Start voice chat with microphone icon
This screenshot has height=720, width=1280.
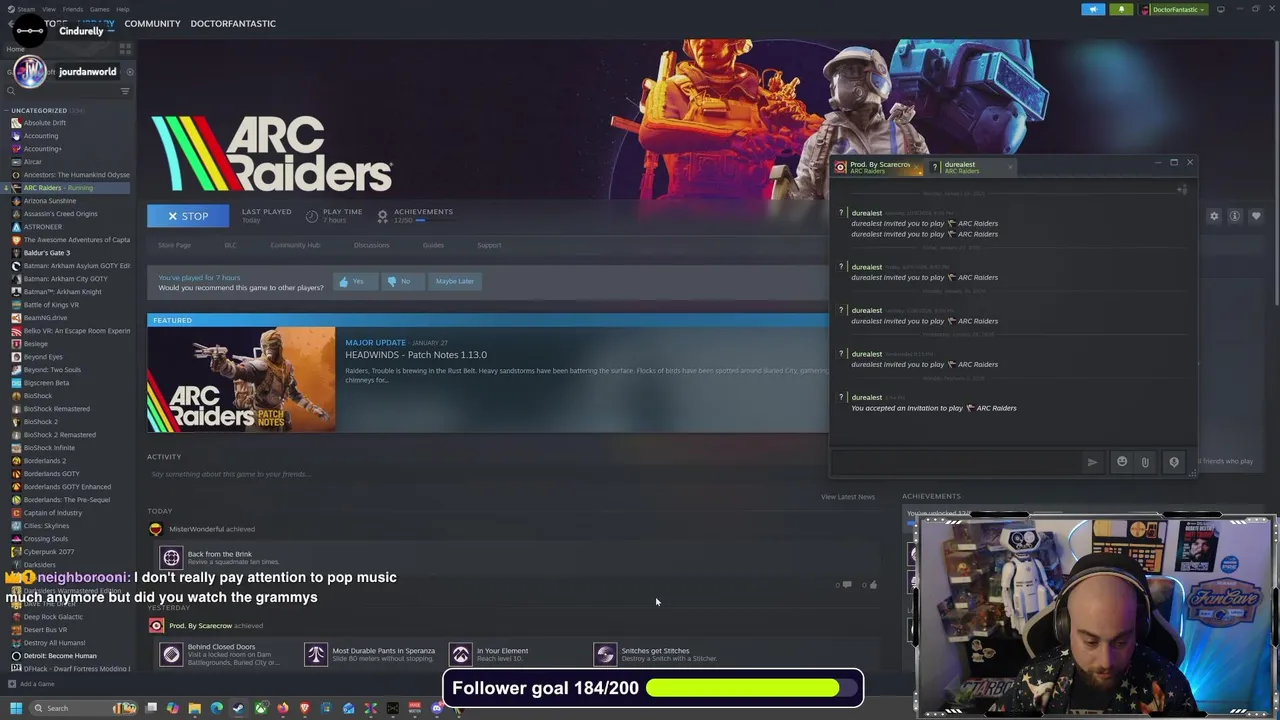pyautogui.click(x=1174, y=462)
